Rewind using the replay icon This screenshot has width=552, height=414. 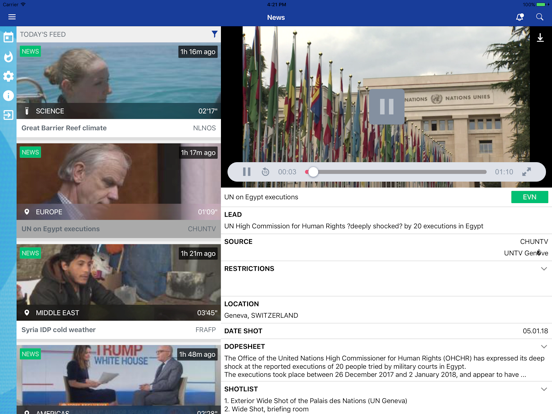265,172
